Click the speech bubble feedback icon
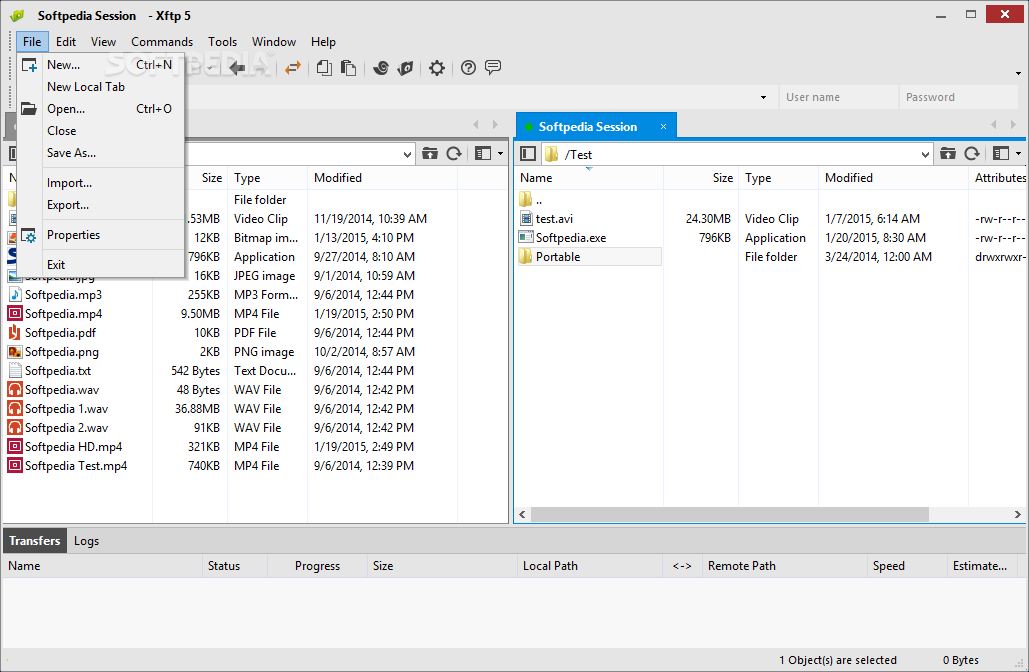 493,67
